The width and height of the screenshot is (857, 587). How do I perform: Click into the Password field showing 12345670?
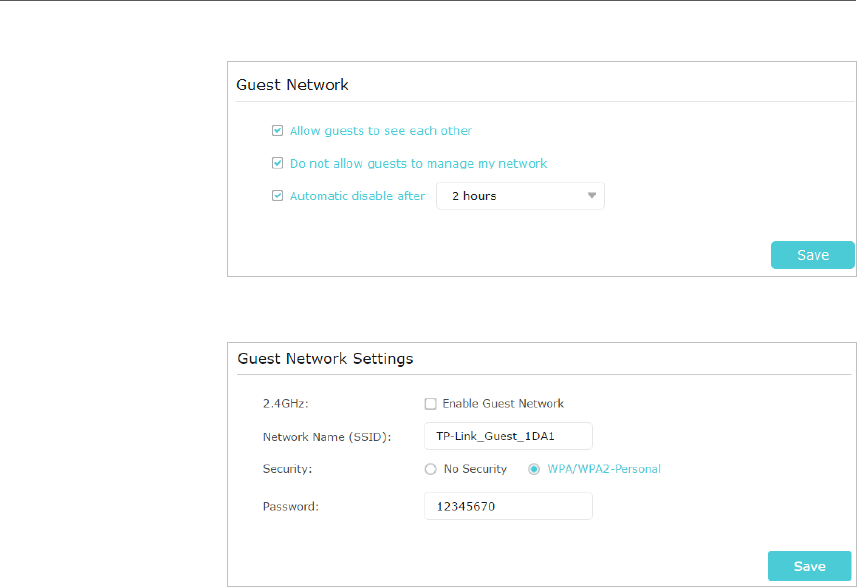click(508, 506)
